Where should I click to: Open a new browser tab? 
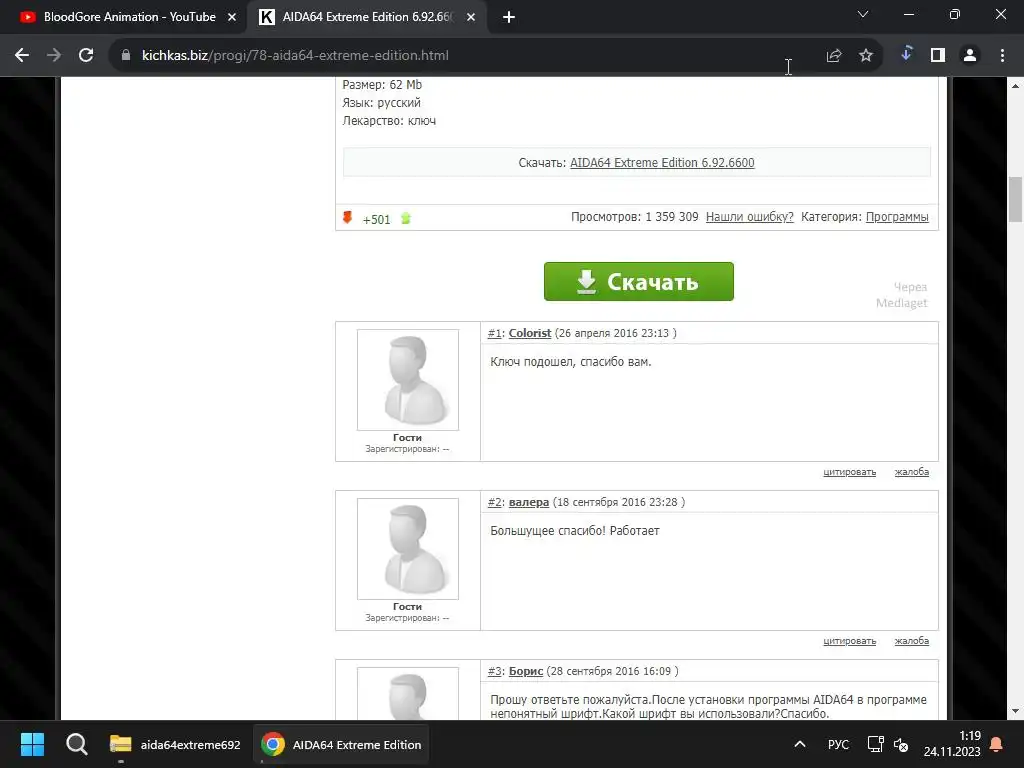pyautogui.click(x=509, y=18)
